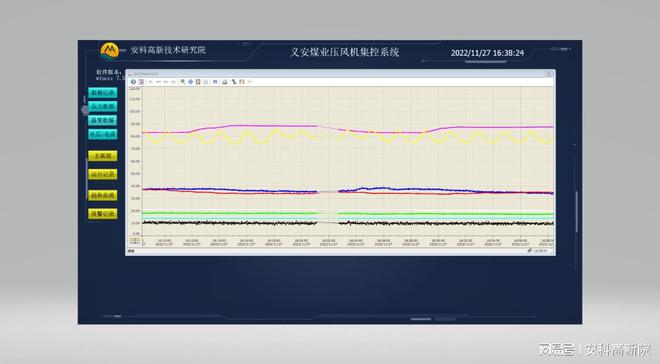Click the 2022/11/27 16:38:24 clock text

(487, 53)
